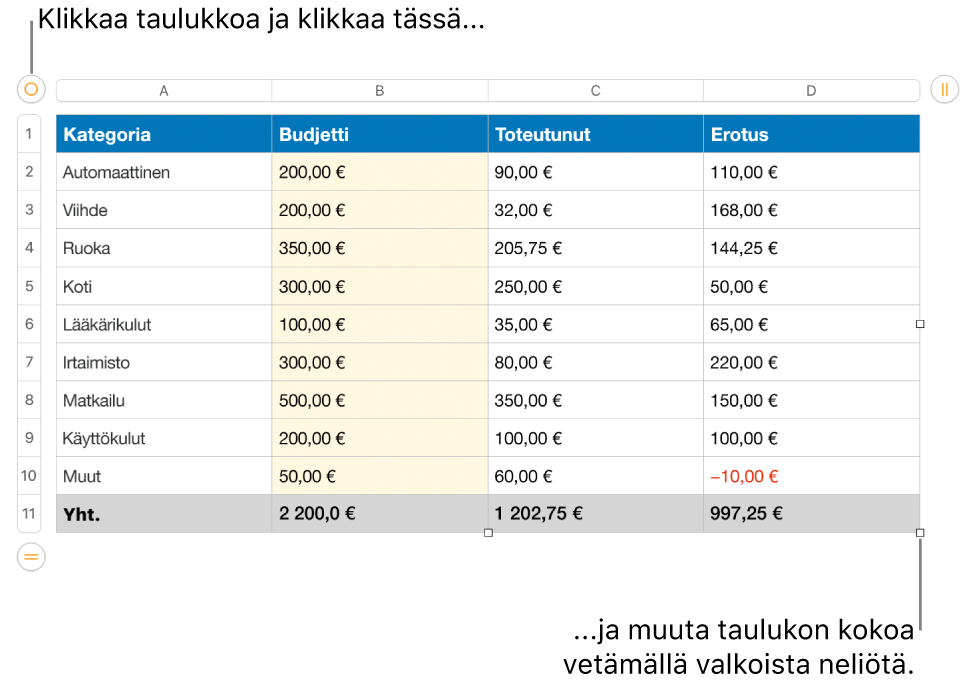
Task: Select column A header tab
Action: coord(164,90)
